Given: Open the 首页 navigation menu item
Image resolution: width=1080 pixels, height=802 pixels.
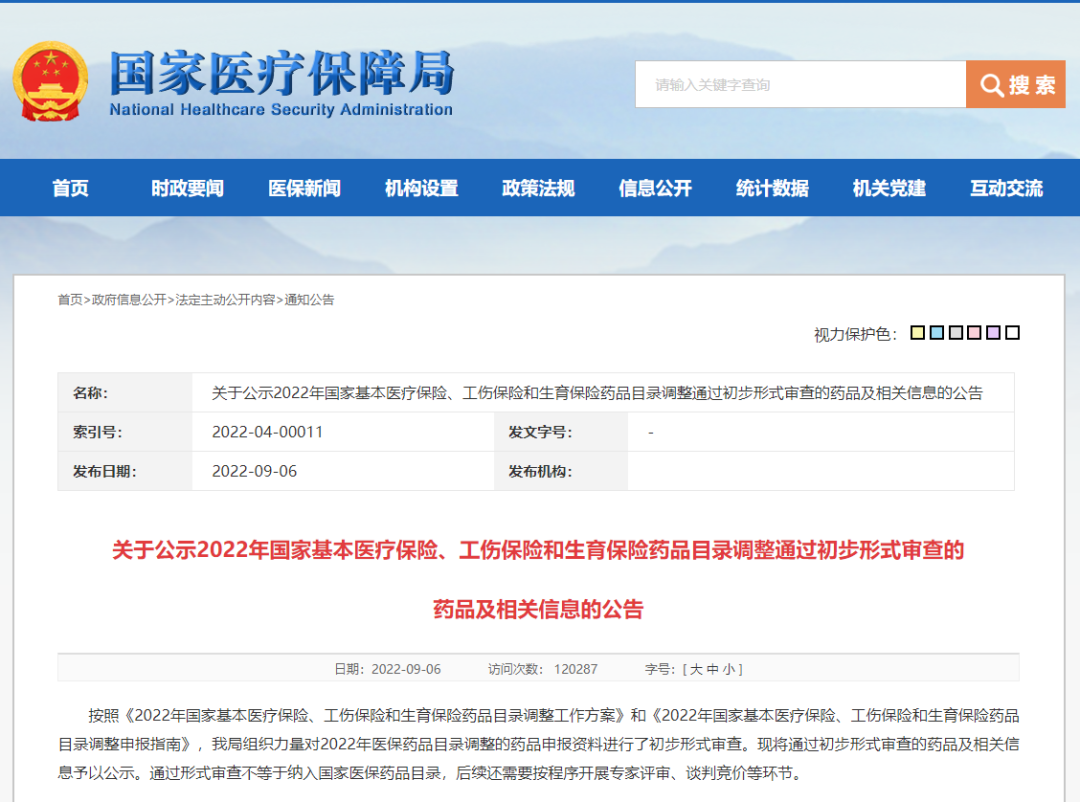Looking at the screenshot, I should pyautogui.click(x=70, y=188).
